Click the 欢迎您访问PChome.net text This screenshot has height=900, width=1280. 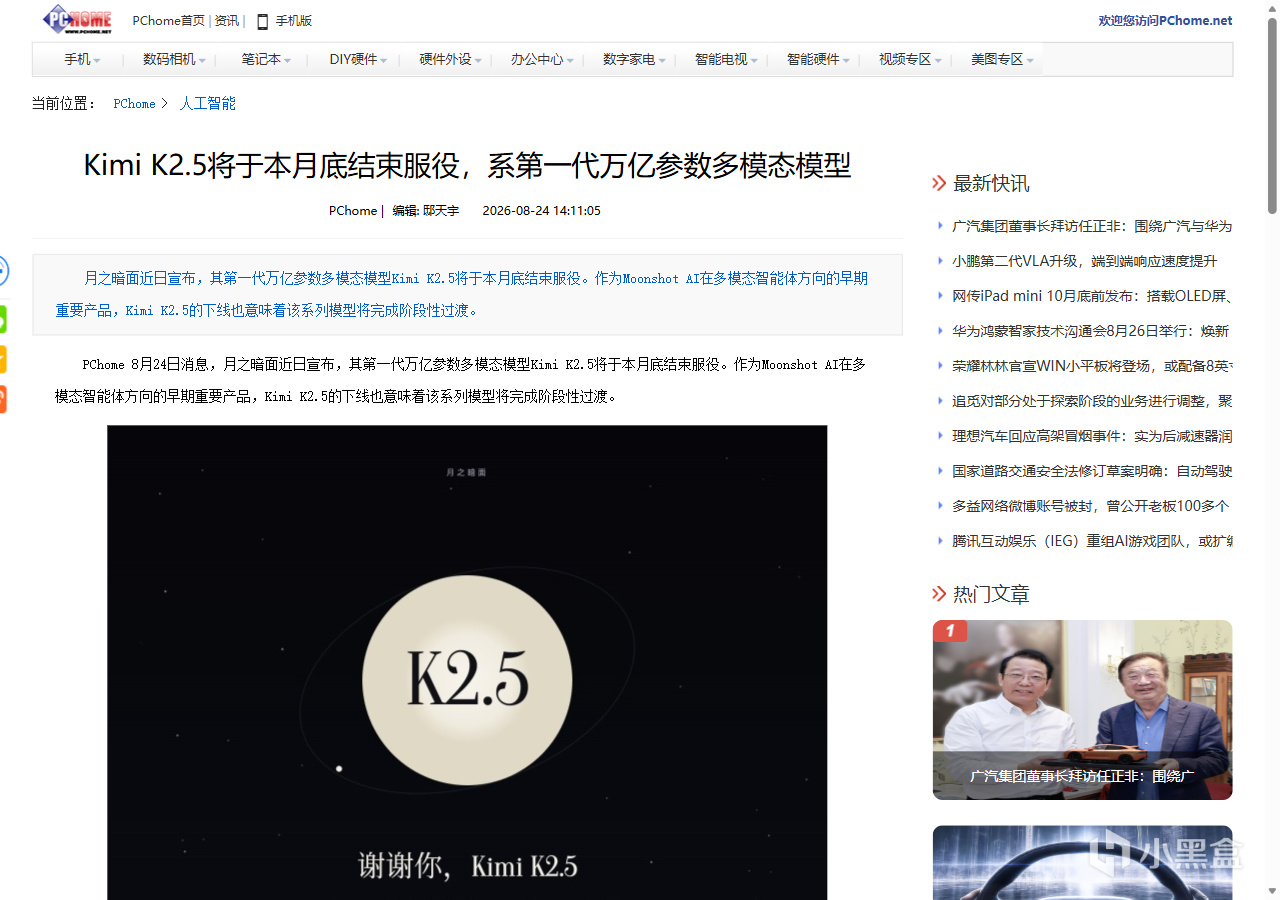pos(1165,21)
